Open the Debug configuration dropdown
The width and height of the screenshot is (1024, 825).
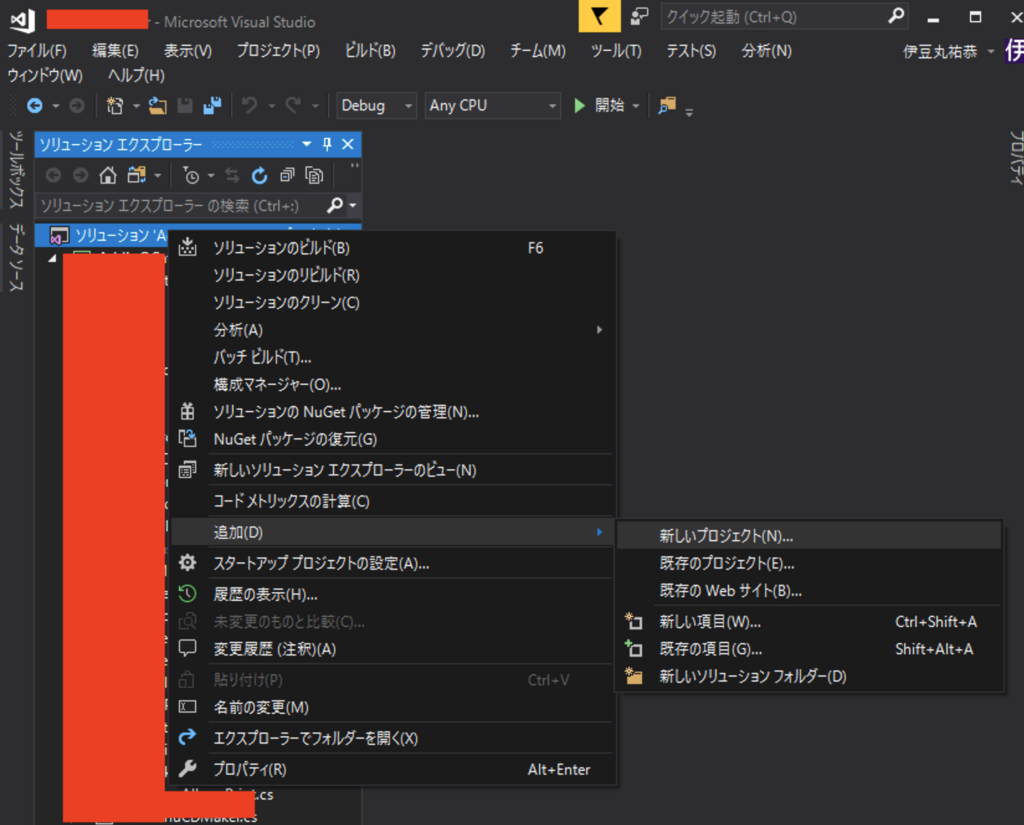(x=376, y=104)
